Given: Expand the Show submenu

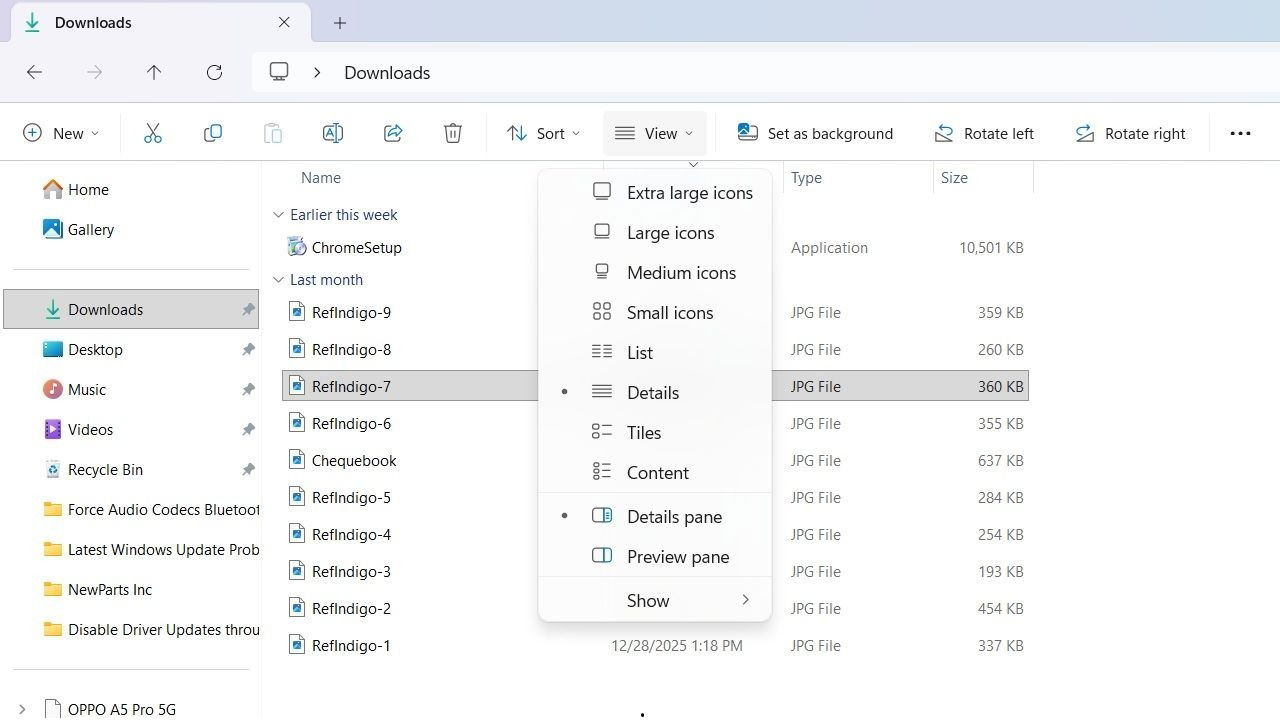Looking at the screenshot, I should pos(648,600).
